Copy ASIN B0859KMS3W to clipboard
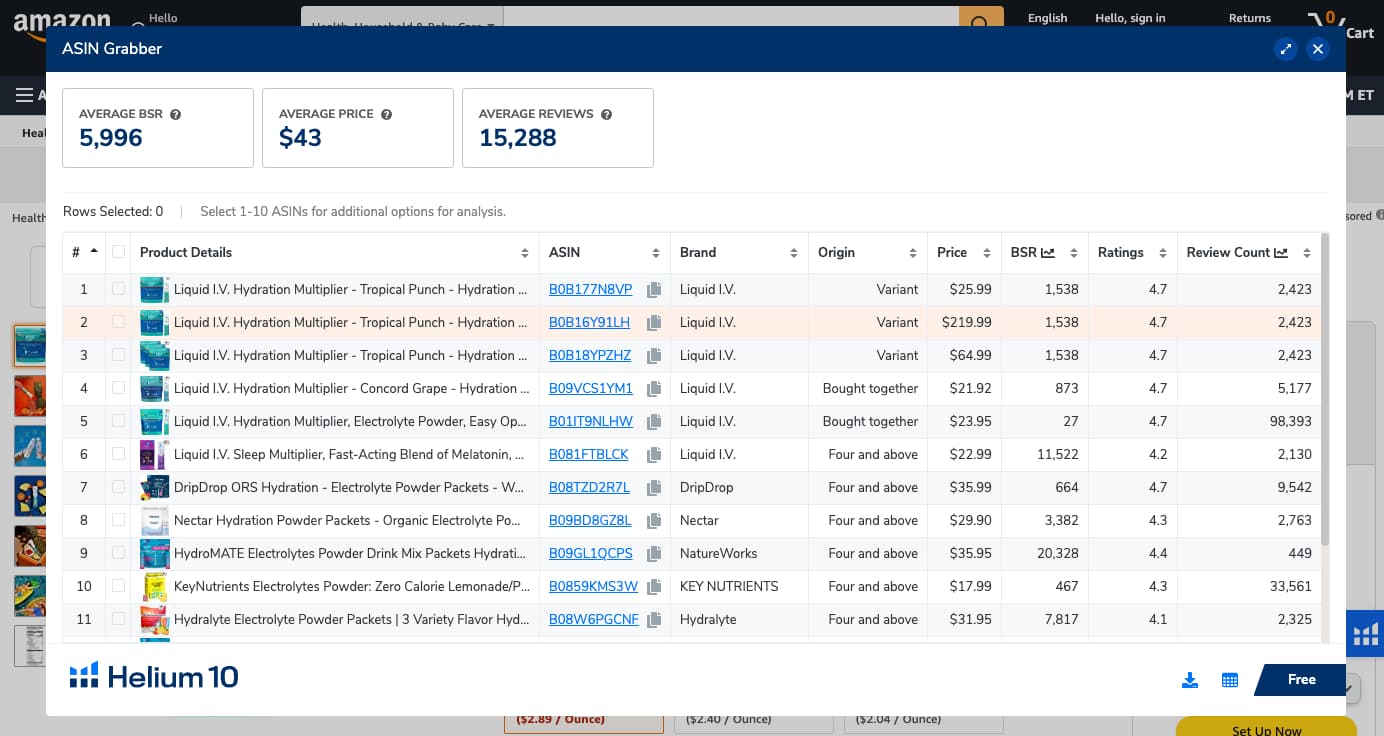 654,587
